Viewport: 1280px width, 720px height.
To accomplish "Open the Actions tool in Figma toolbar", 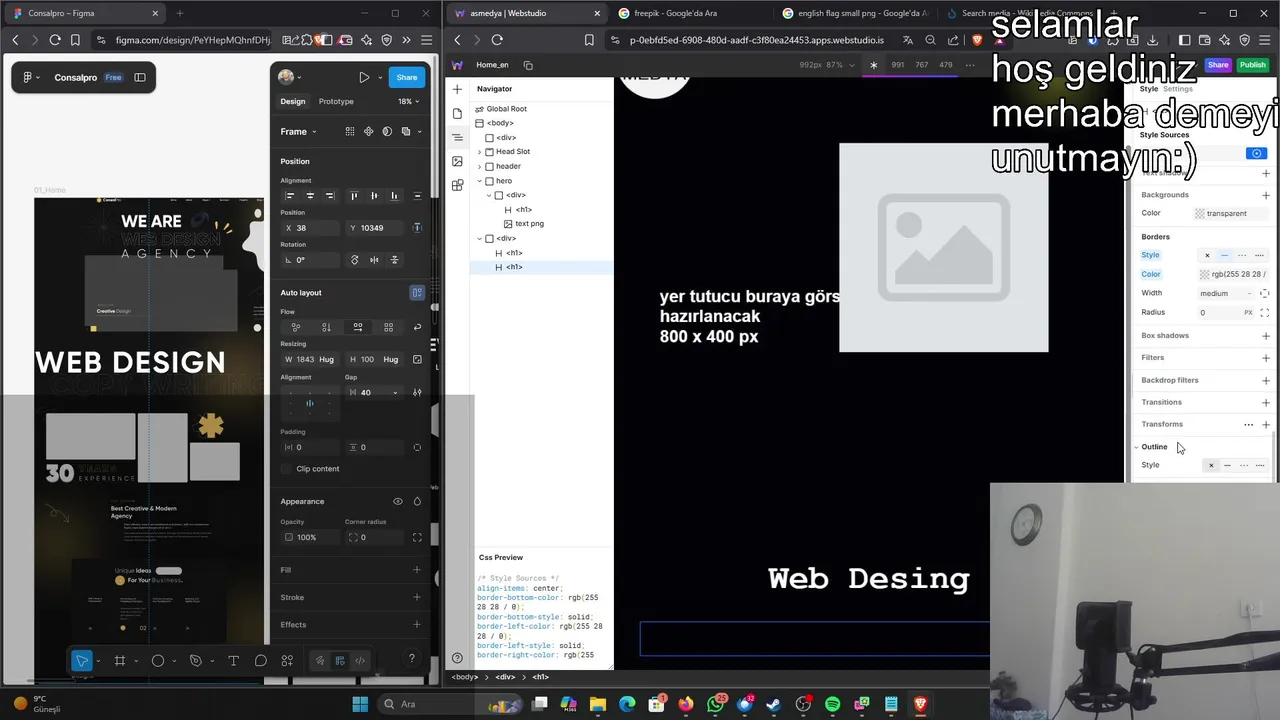I will coord(287,660).
